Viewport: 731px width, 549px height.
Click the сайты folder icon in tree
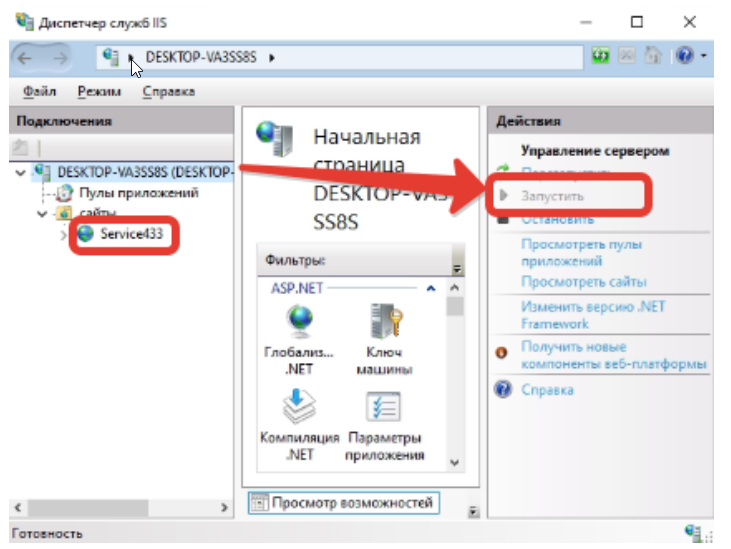64,213
